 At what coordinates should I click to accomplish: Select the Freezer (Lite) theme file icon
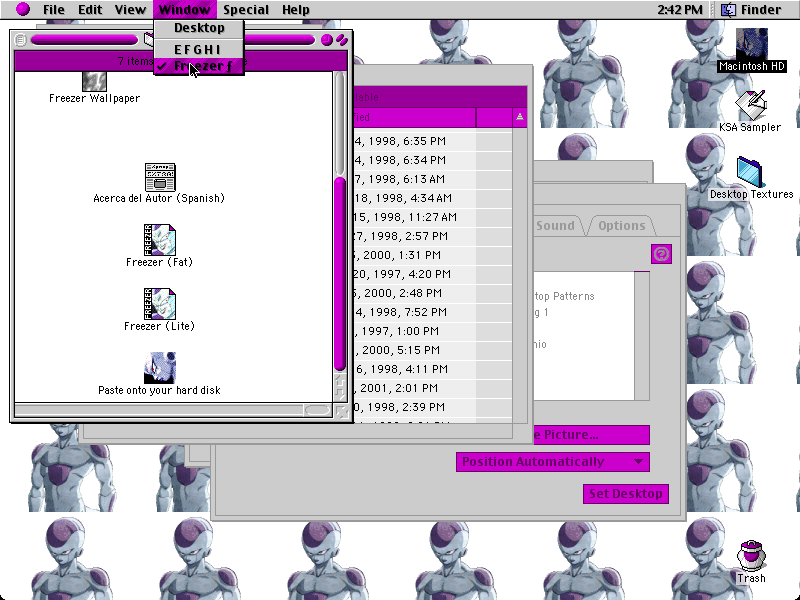pyautogui.click(x=160, y=304)
